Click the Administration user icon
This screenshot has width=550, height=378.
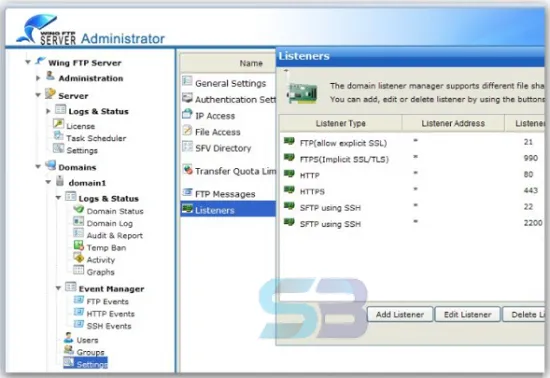(50, 76)
